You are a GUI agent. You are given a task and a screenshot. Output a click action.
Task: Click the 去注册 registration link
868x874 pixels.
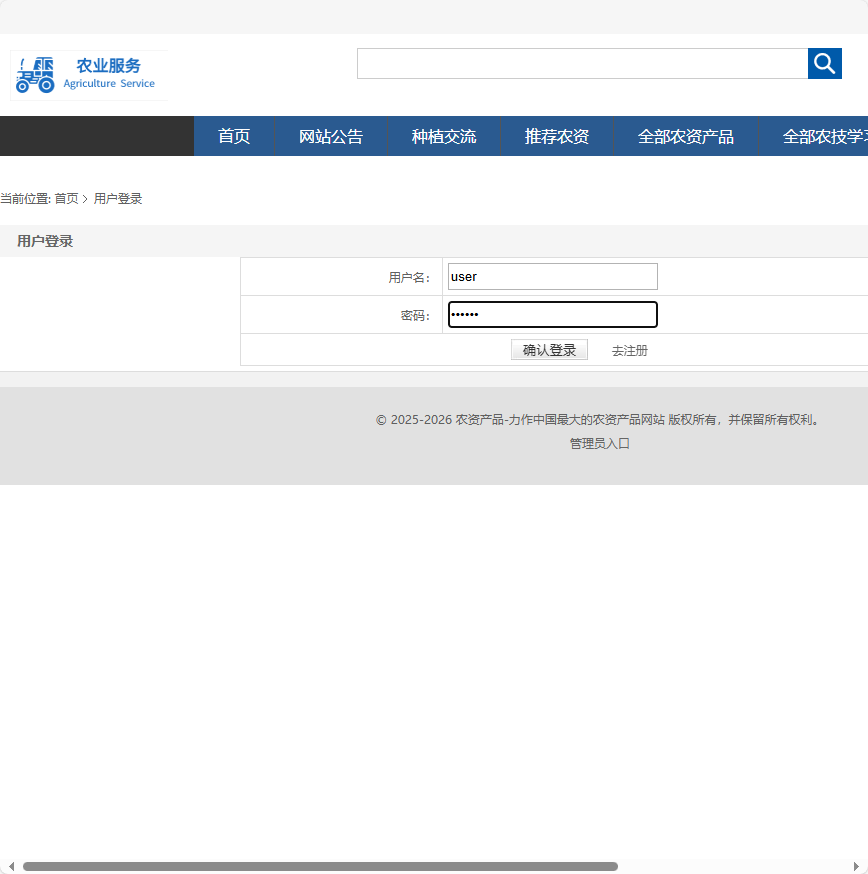[628, 350]
